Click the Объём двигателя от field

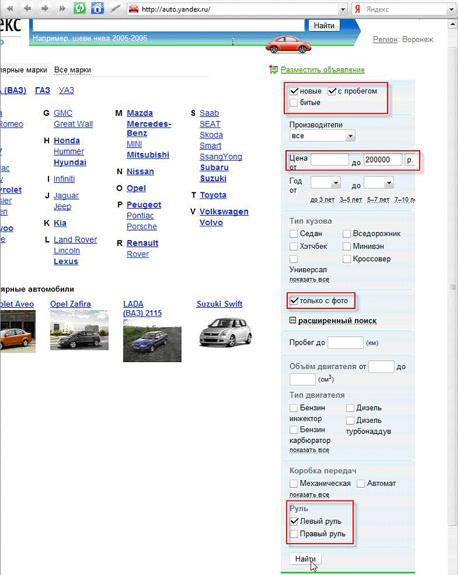[x=381, y=366]
